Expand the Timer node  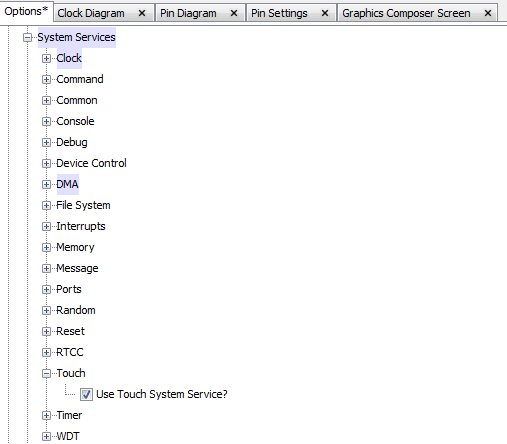tap(46, 416)
